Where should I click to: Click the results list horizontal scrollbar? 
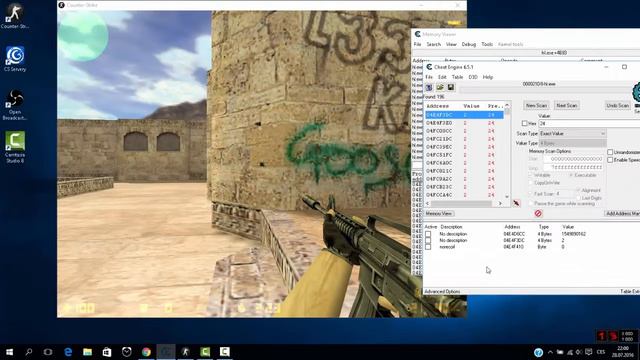464,203
